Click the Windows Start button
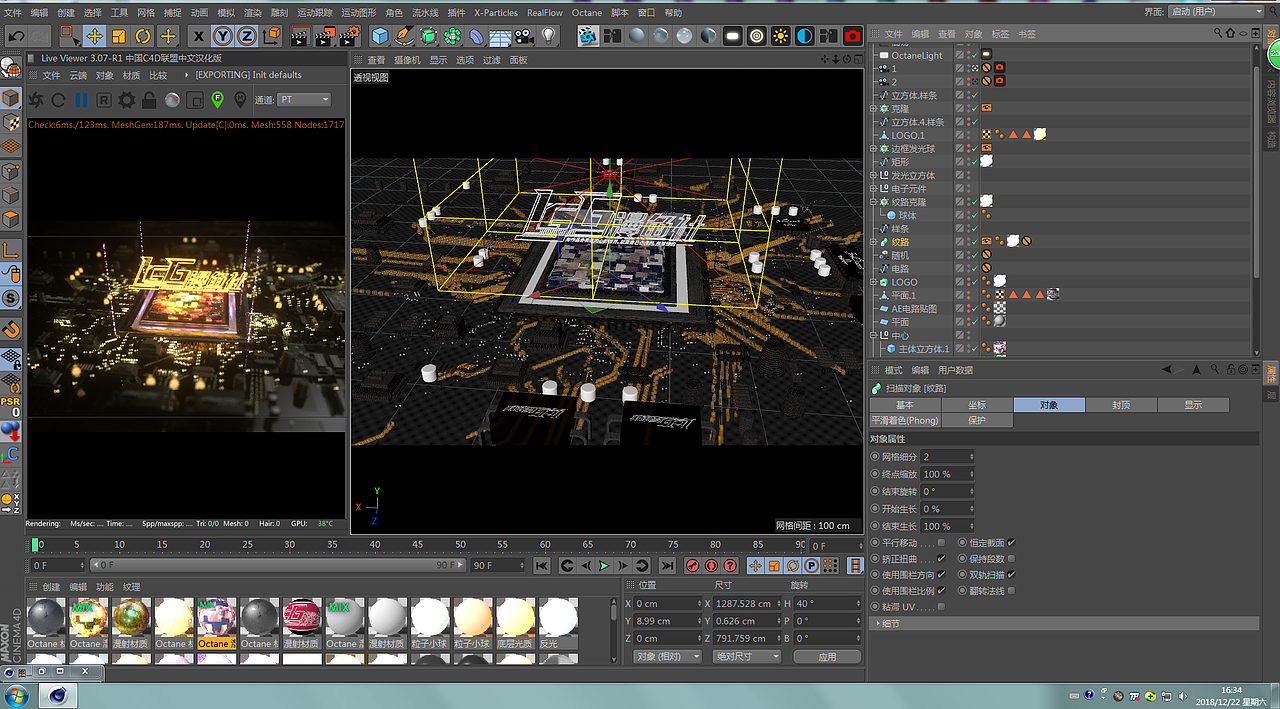Screen dimensions: 1280x709 click(18, 696)
